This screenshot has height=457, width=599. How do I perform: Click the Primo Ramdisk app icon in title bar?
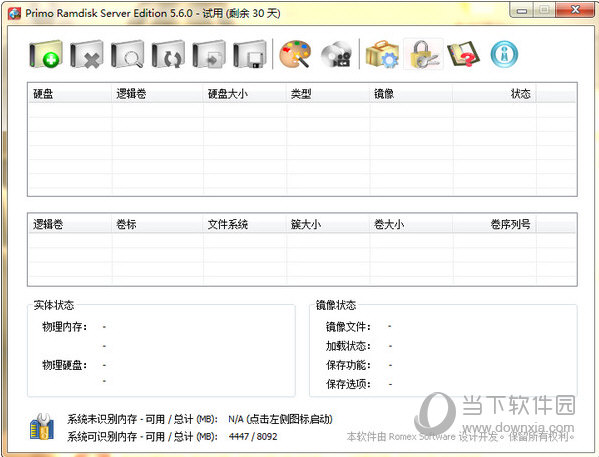pyautogui.click(x=15, y=13)
